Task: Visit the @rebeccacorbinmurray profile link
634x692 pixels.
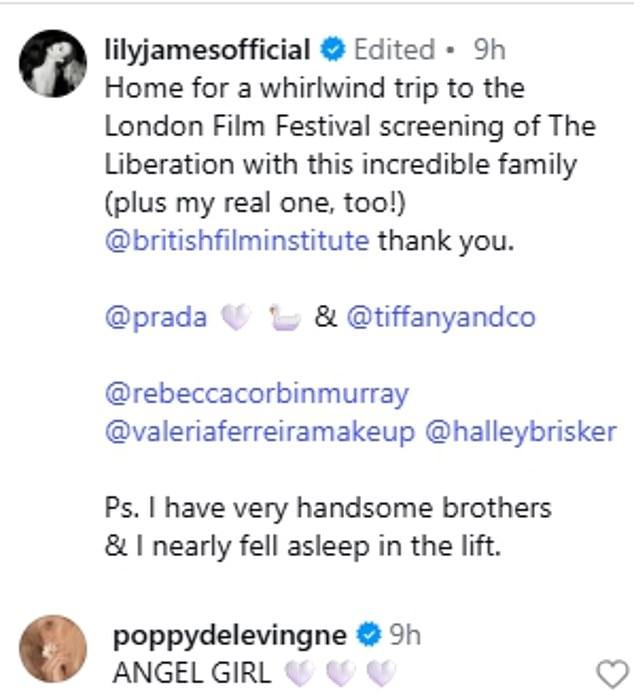Action: (x=257, y=394)
